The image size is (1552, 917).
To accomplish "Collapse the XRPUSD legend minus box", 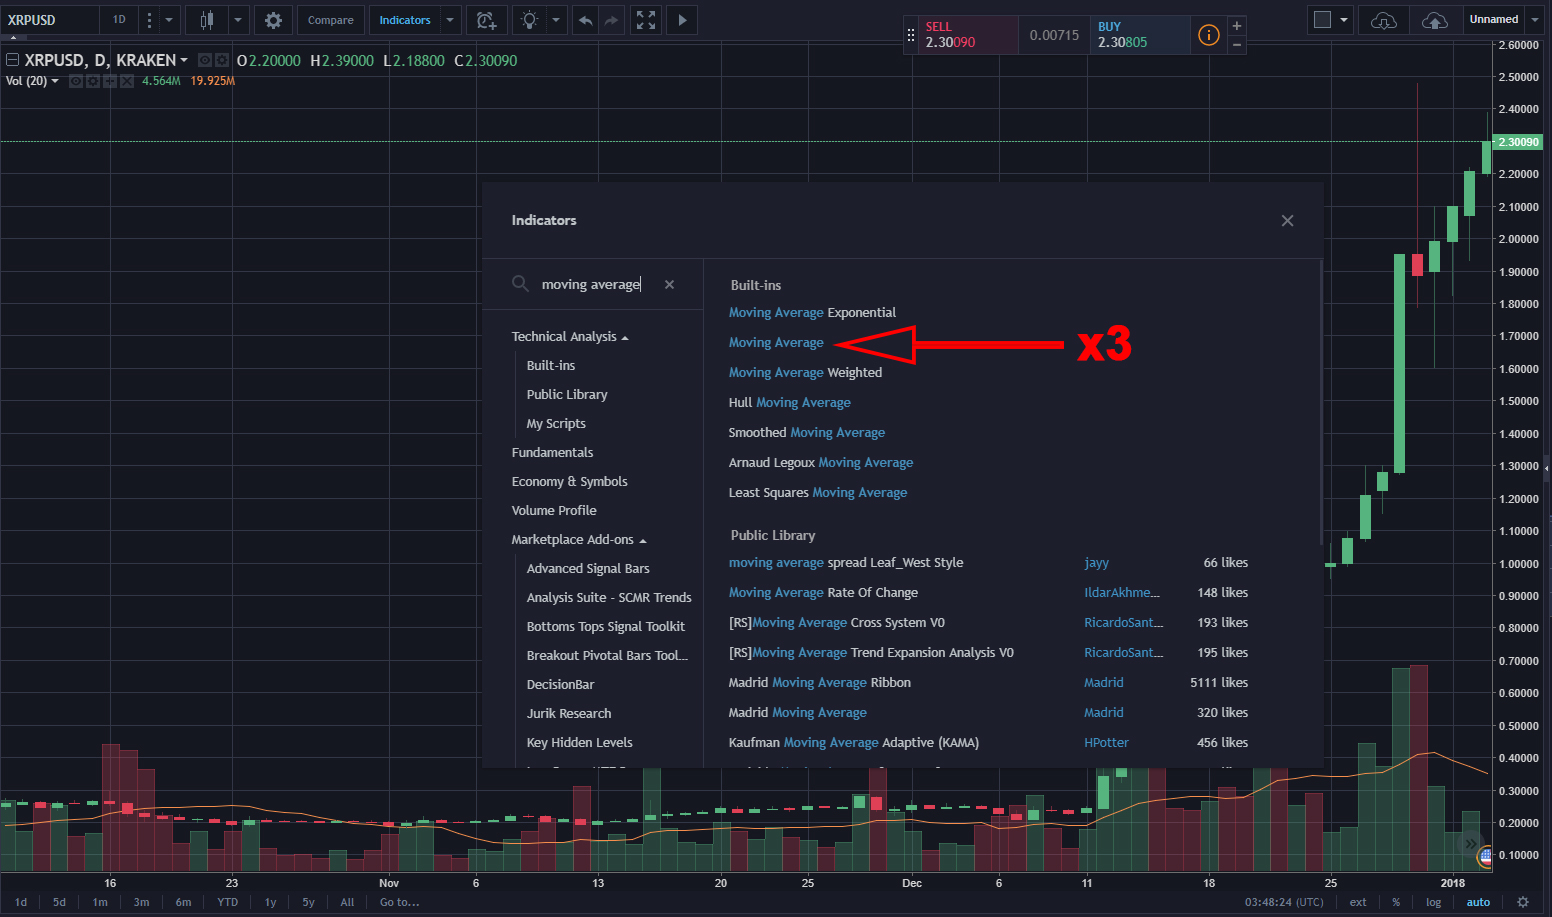I will [13, 60].
